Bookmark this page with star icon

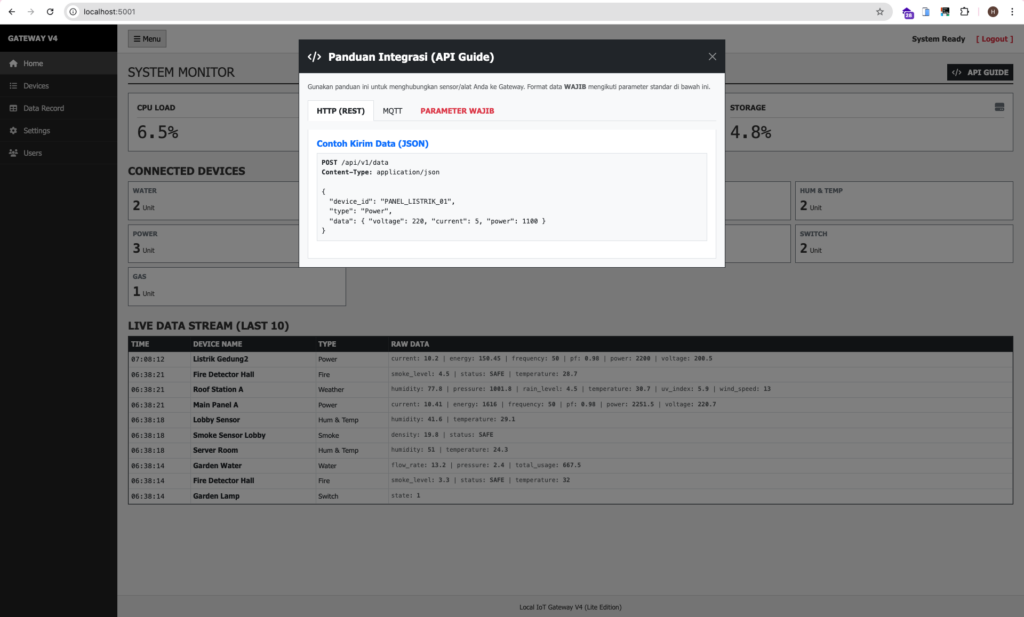pos(880,11)
